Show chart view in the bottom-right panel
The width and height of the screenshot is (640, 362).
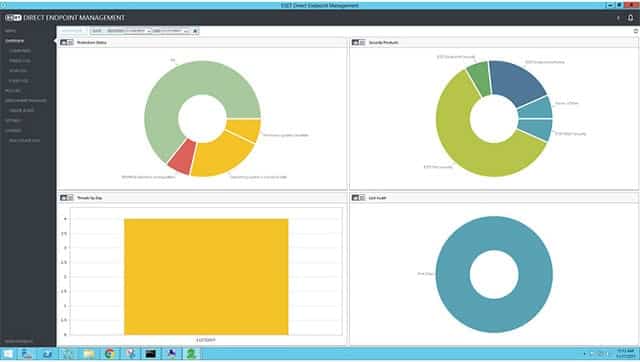point(356,198)
